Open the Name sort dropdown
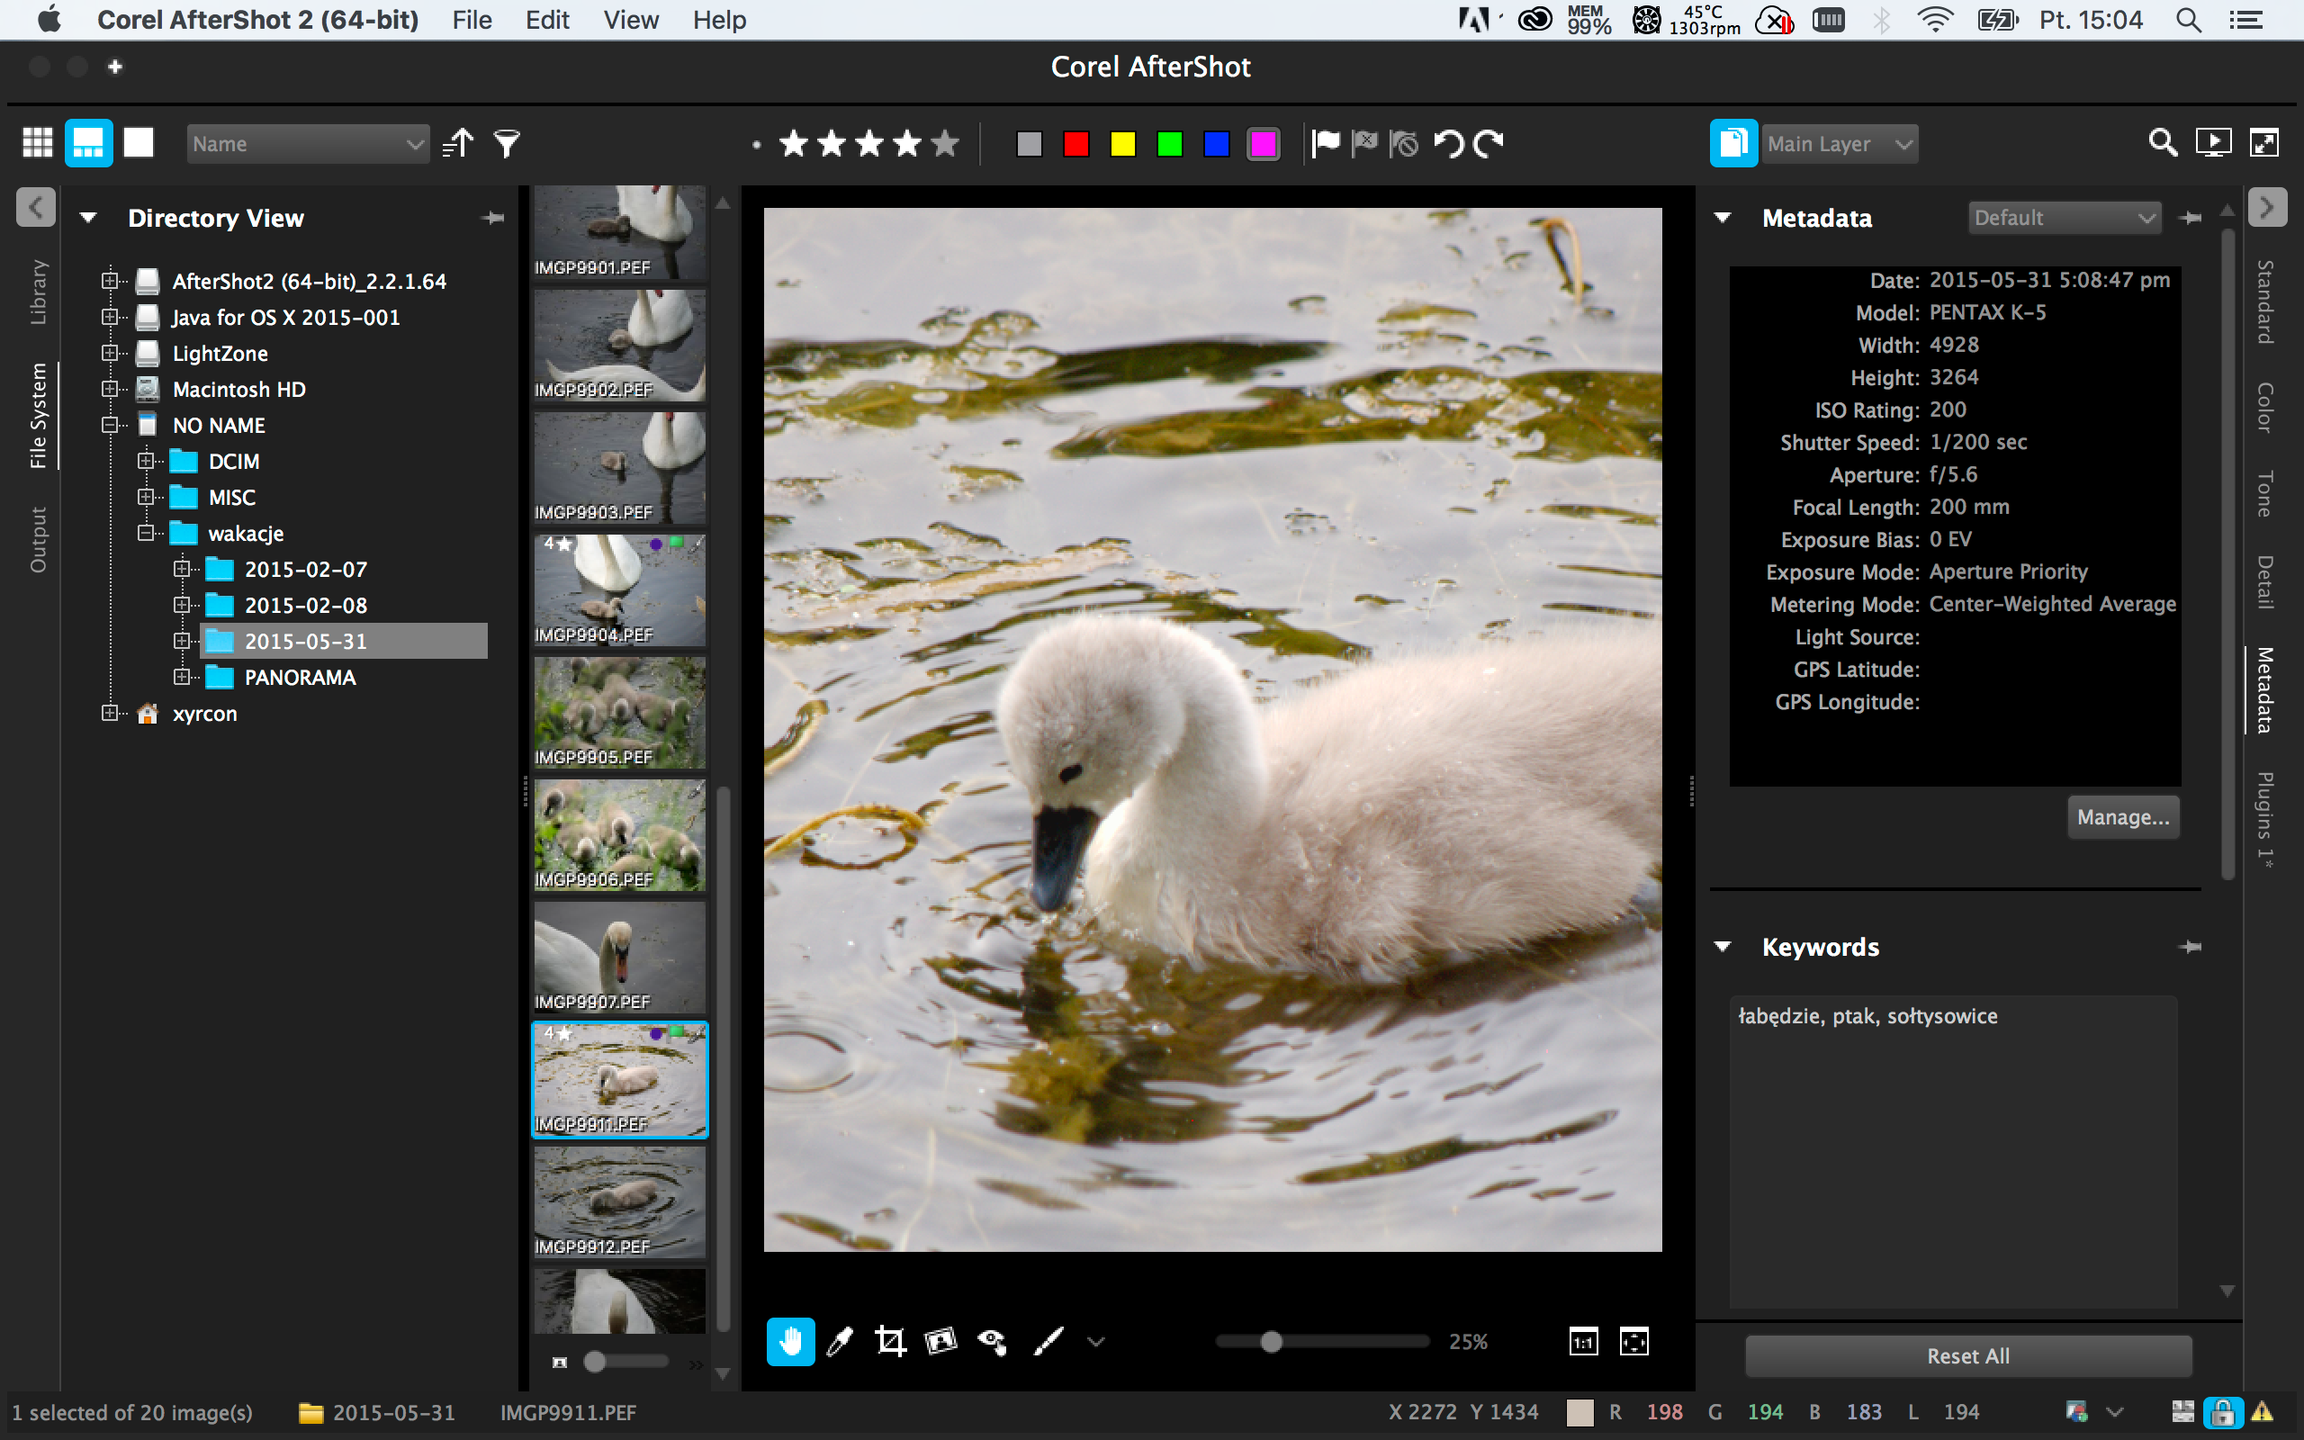 [x=307, y=144]
